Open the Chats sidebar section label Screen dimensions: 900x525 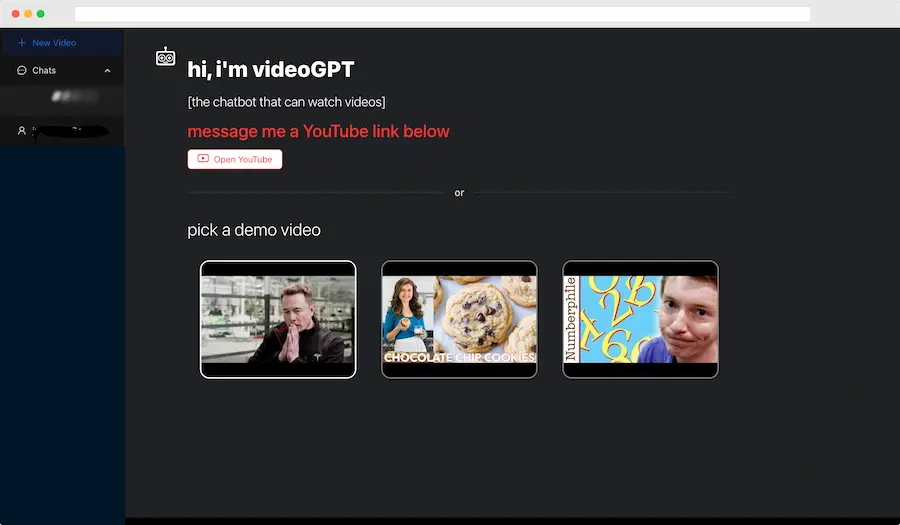(44, 71)
